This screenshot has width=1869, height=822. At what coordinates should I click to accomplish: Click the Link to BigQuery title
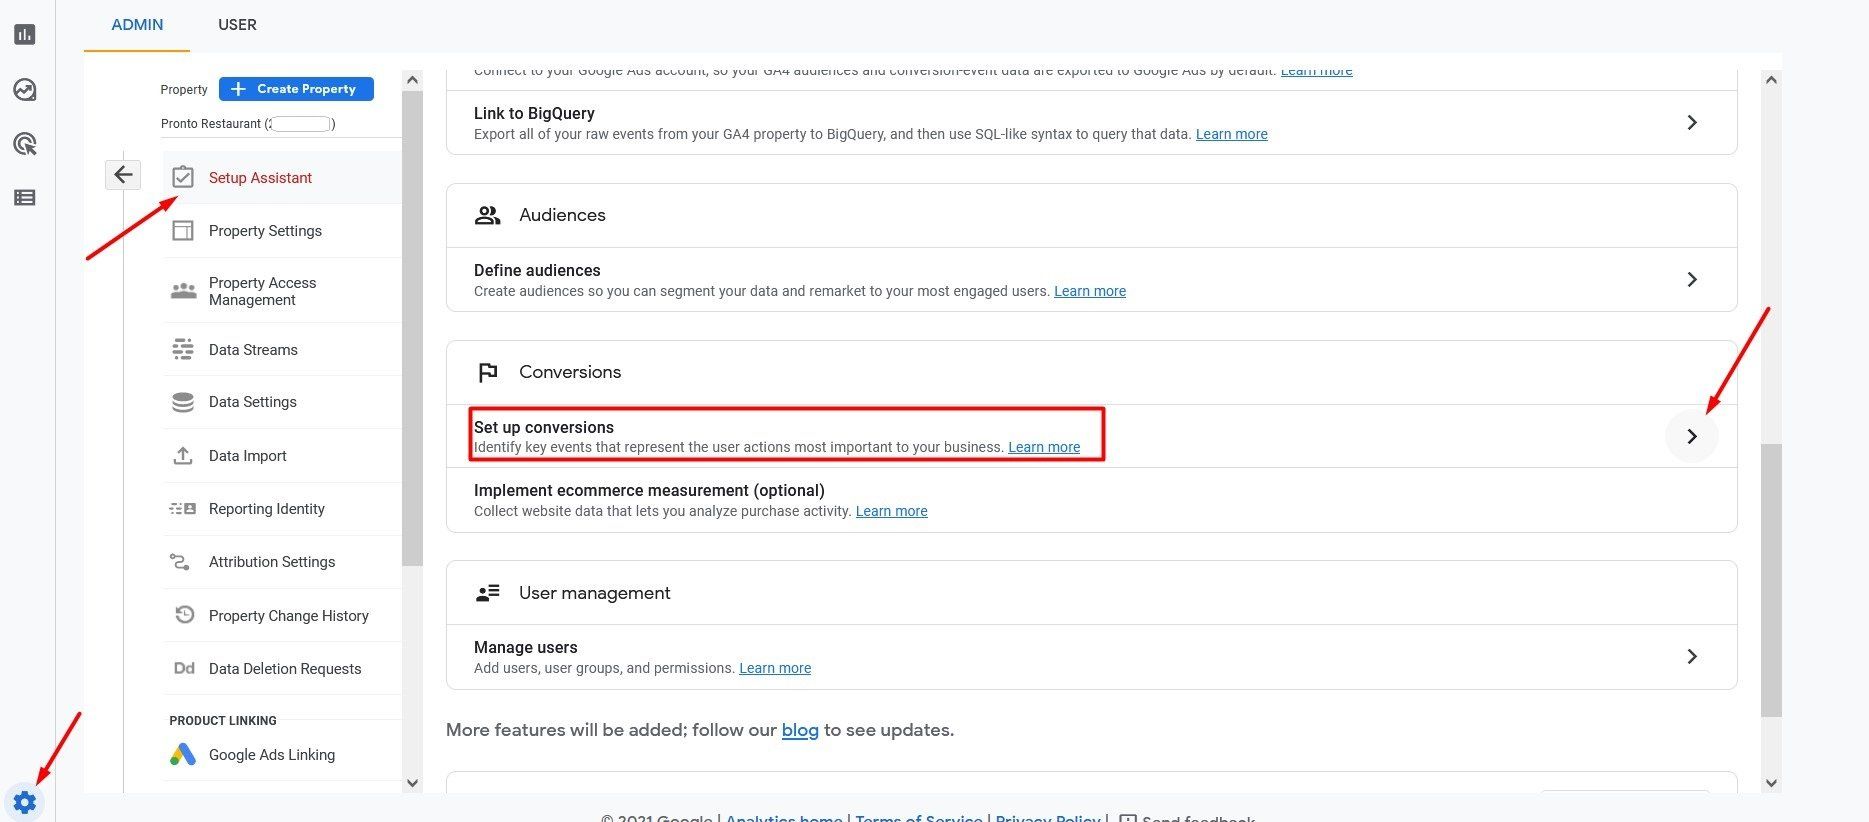point(534,113)
